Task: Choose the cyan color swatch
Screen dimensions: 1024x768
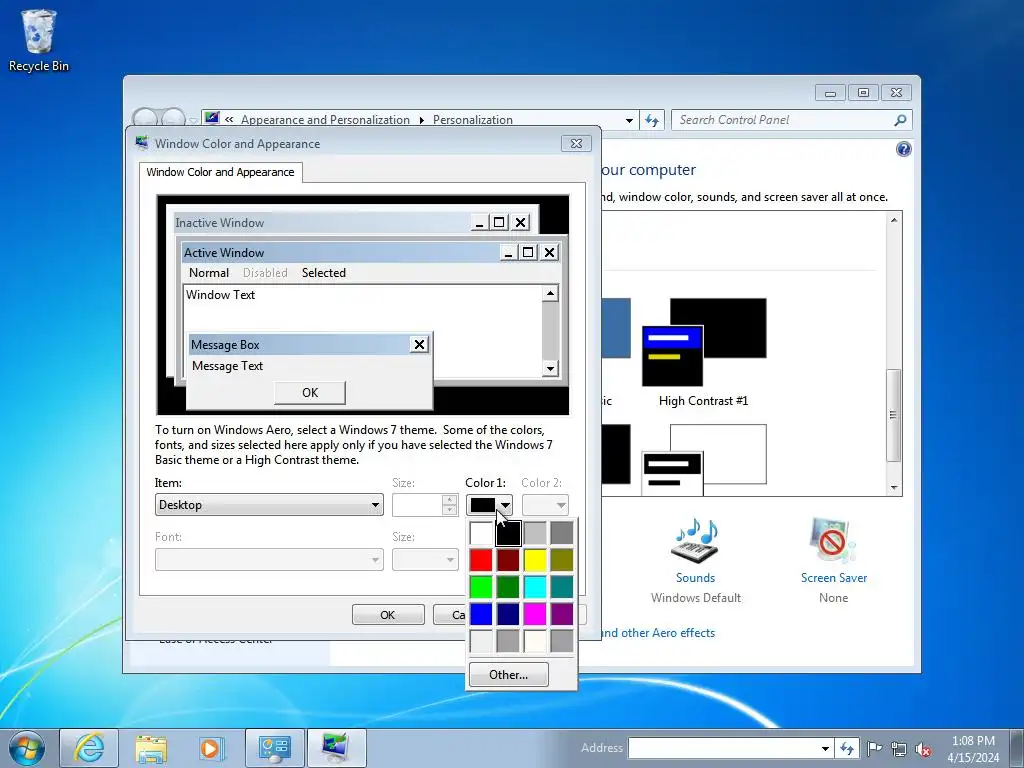Action: point(535,586)
